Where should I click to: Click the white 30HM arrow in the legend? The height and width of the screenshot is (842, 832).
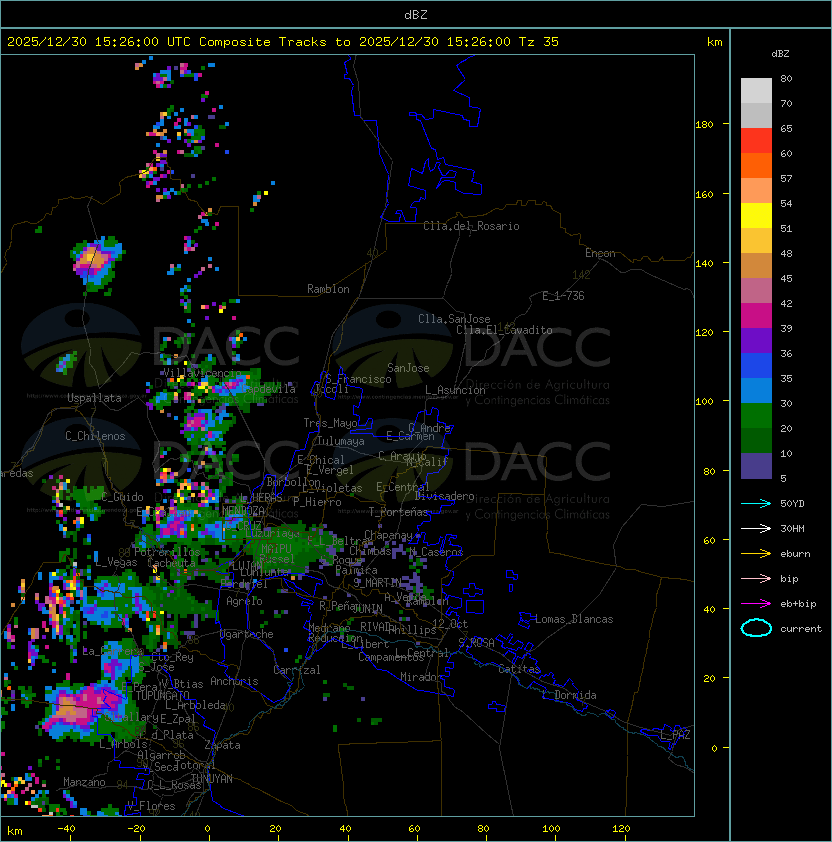point(756,528)
